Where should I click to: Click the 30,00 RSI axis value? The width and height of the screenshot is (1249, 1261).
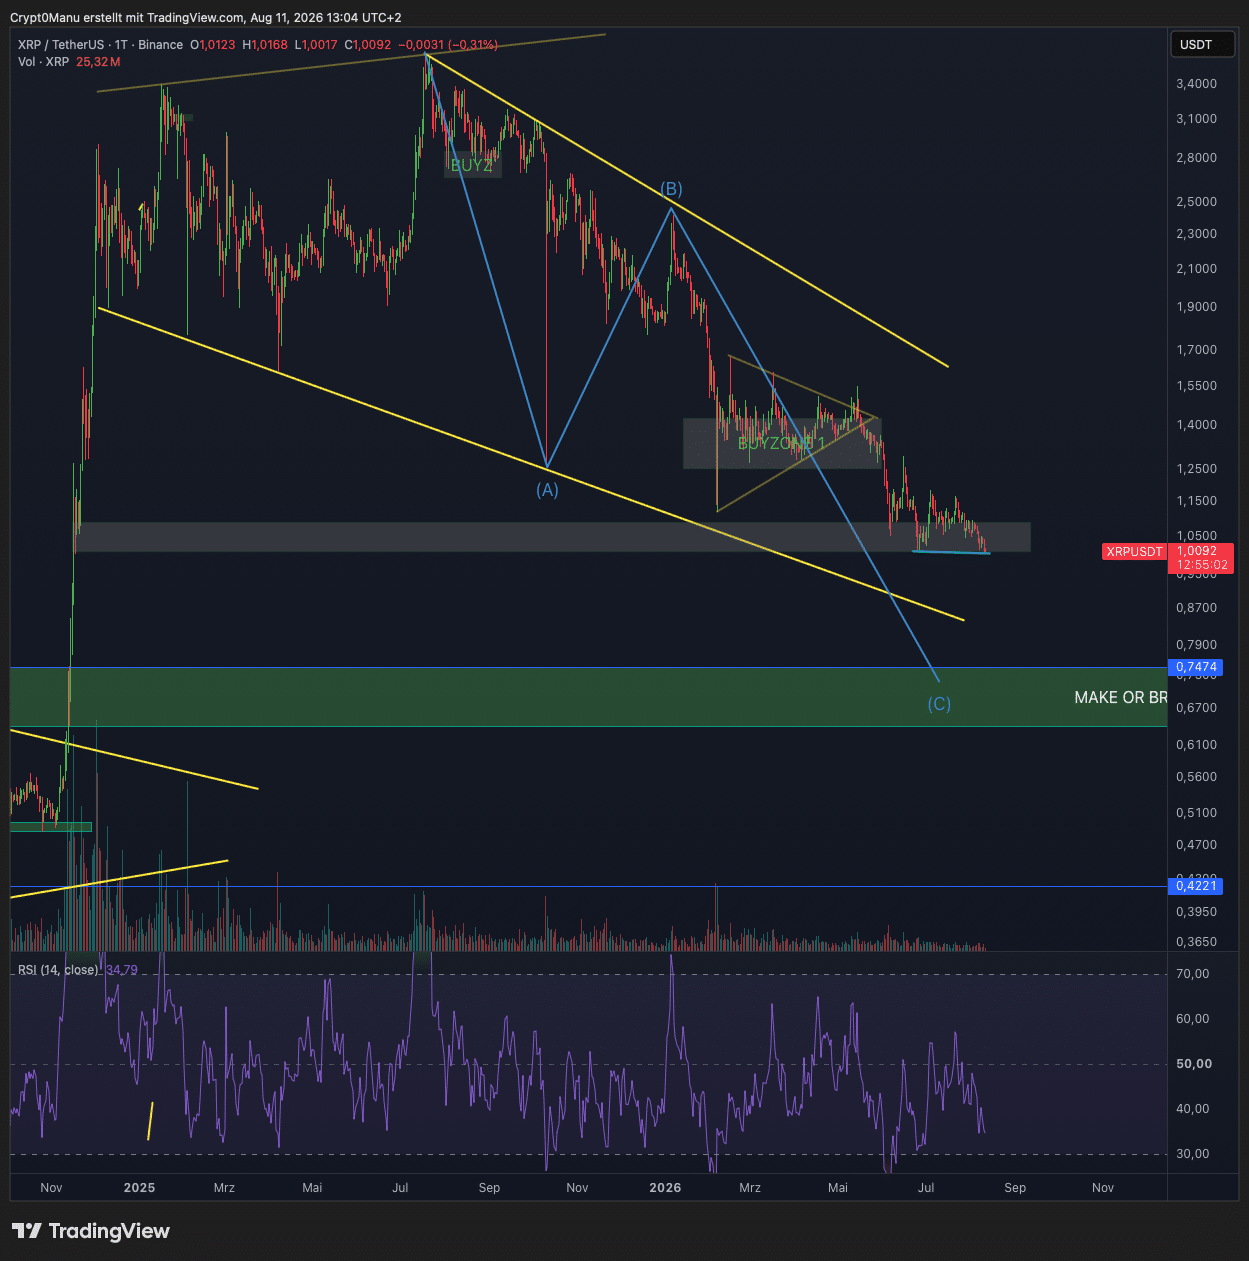pyautogui.click(x=1193, y=1154)
